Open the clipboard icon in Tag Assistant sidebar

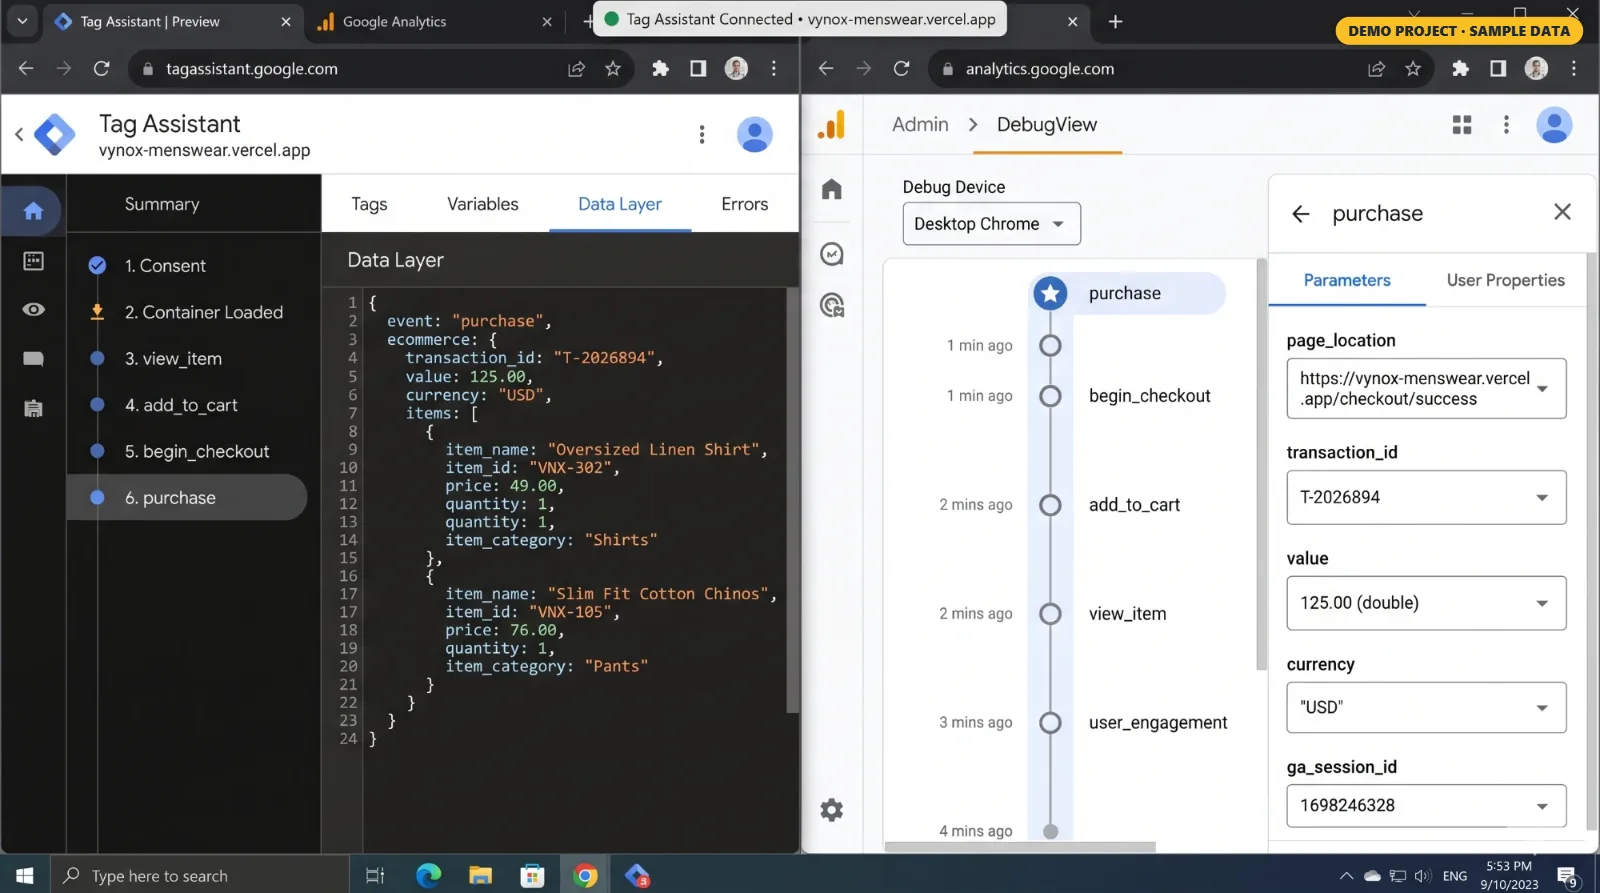tap(33, 407)
